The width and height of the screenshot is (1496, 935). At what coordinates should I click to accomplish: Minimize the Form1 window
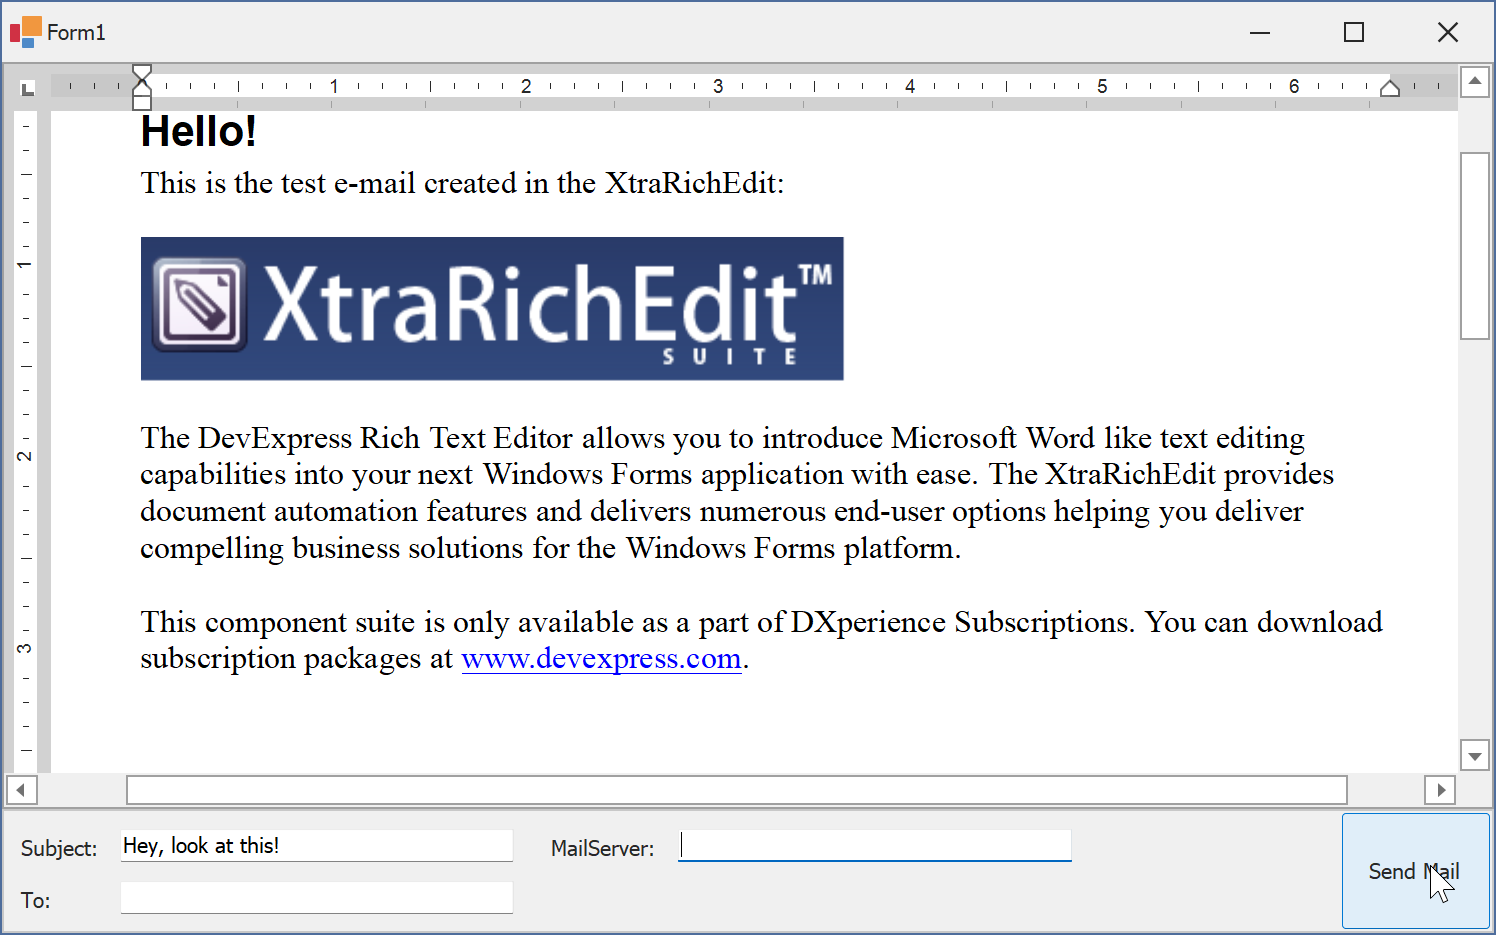[x=1260, y=32]
